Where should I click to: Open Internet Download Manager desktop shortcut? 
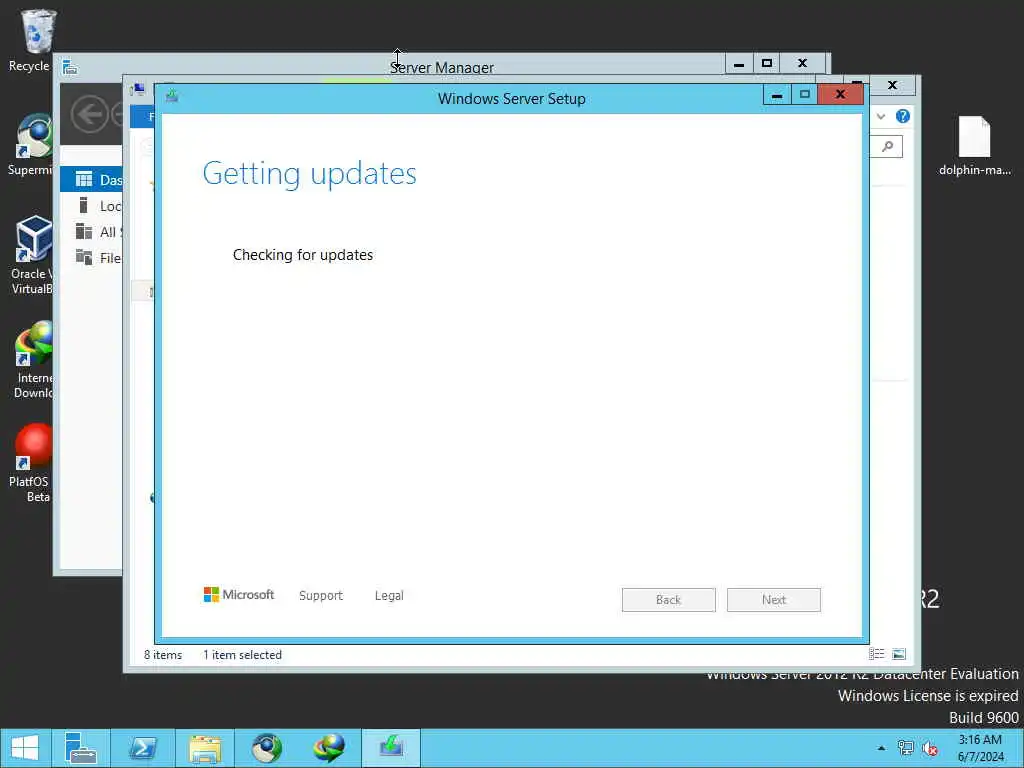[x=33, y=359]
